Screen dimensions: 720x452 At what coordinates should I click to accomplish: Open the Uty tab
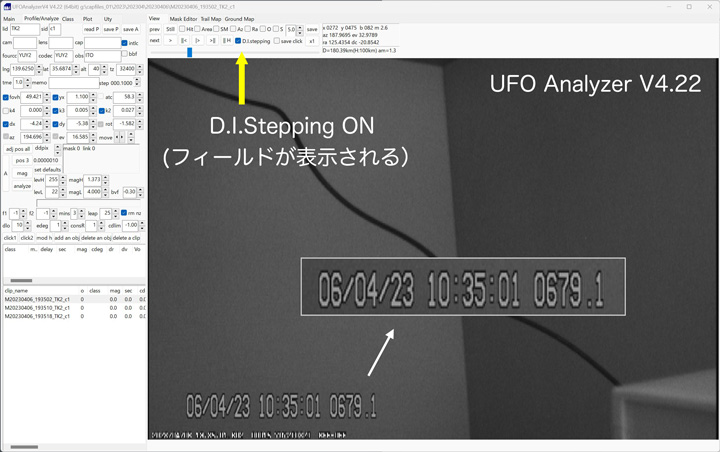tap(108, 19)
